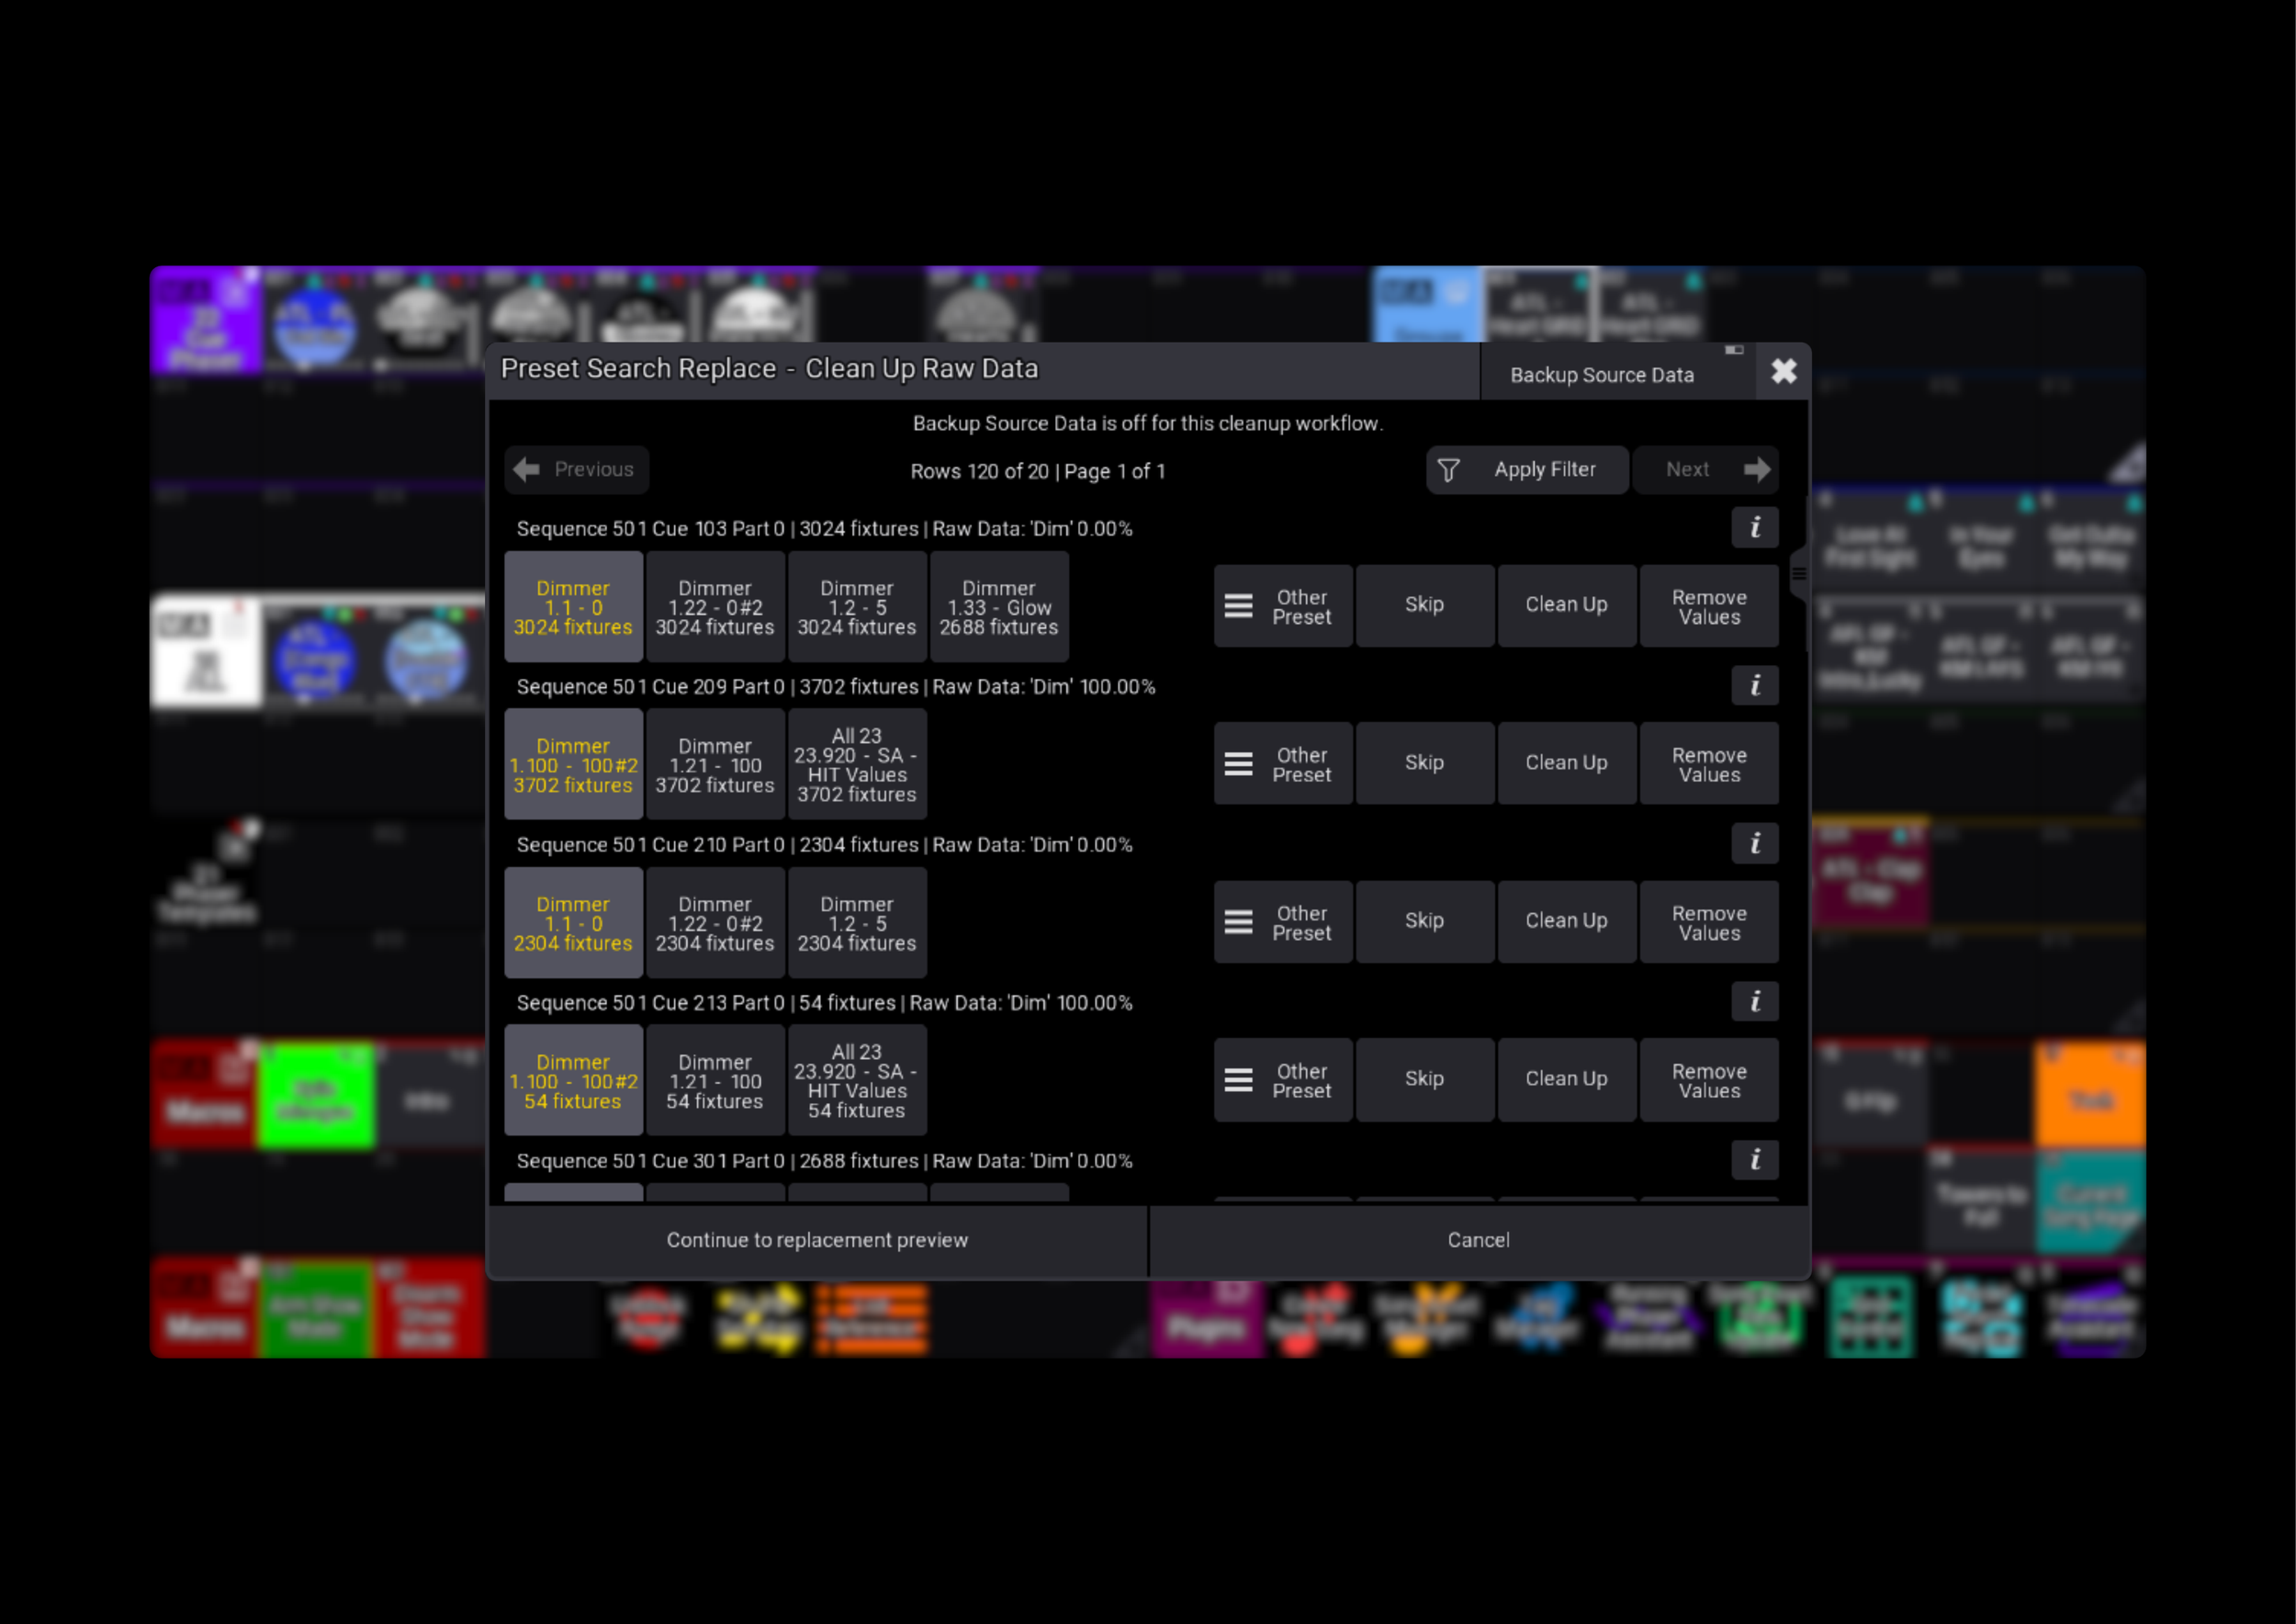Select Dimmer 1.21 - 100 with 3702 fixtures

(x=715, y=765)
